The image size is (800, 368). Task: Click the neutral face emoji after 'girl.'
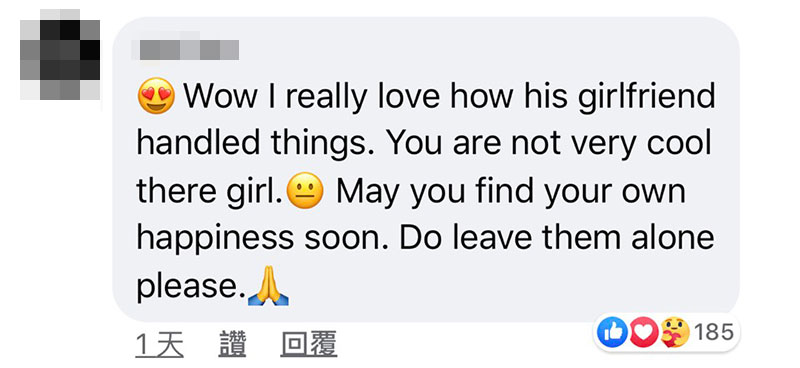click(306, 190)
